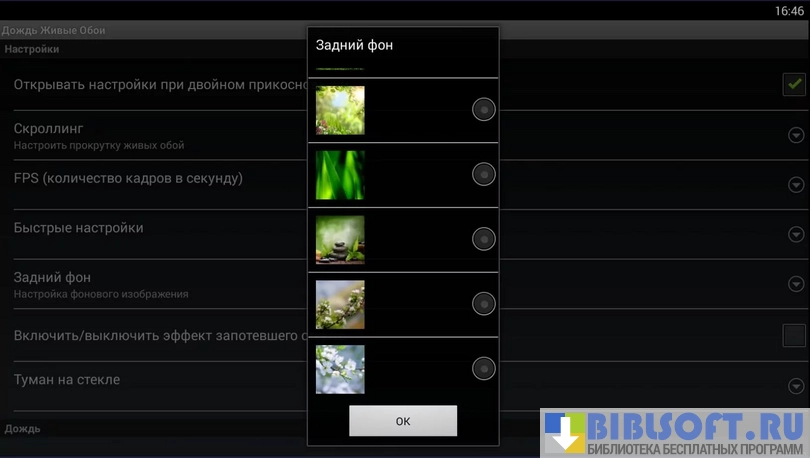This screenshot has height=458, width=810.
Task: Select the zen stacked stones thumbnail
Action: click(340, 240)
